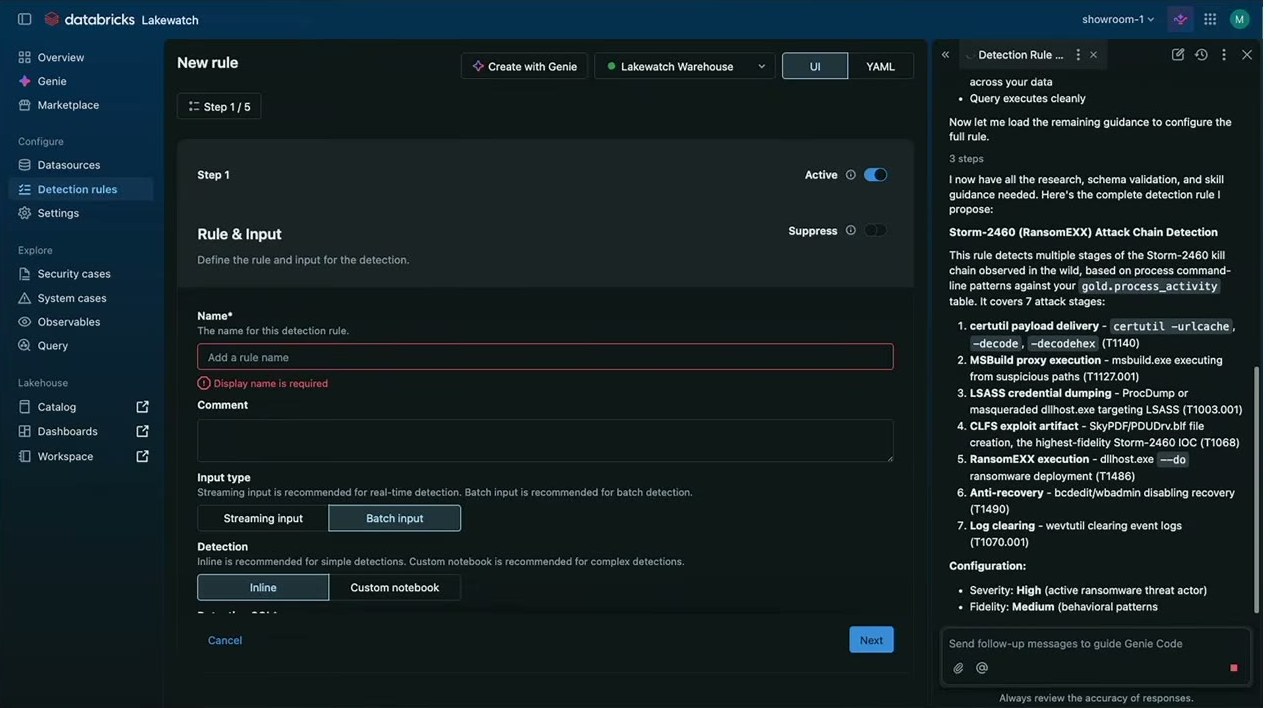The image size is (1270, 708).
Task: Click the Next button
Action: (x=872, y=640)
